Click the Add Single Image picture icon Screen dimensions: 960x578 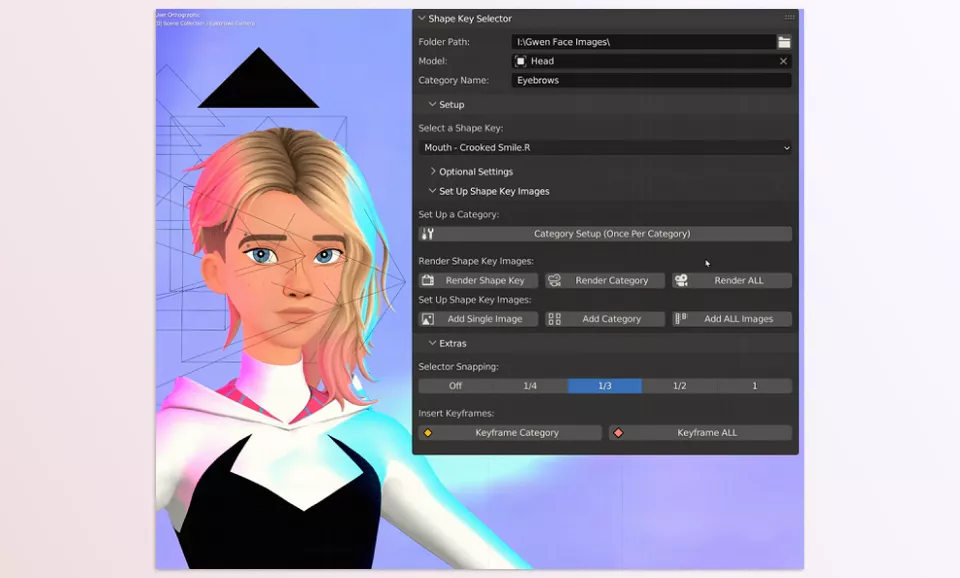428,319
